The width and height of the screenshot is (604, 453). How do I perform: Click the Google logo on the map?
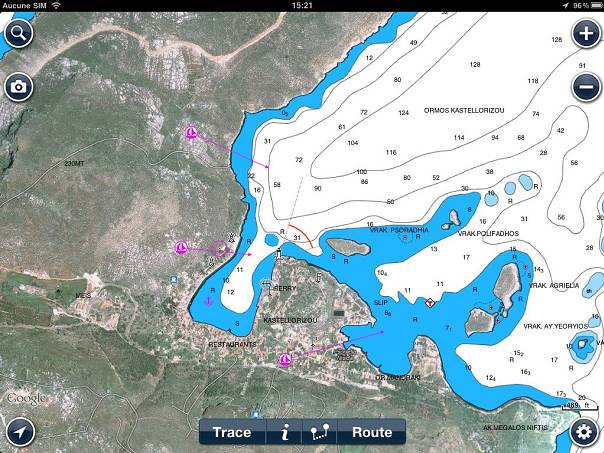coord(25,398)
